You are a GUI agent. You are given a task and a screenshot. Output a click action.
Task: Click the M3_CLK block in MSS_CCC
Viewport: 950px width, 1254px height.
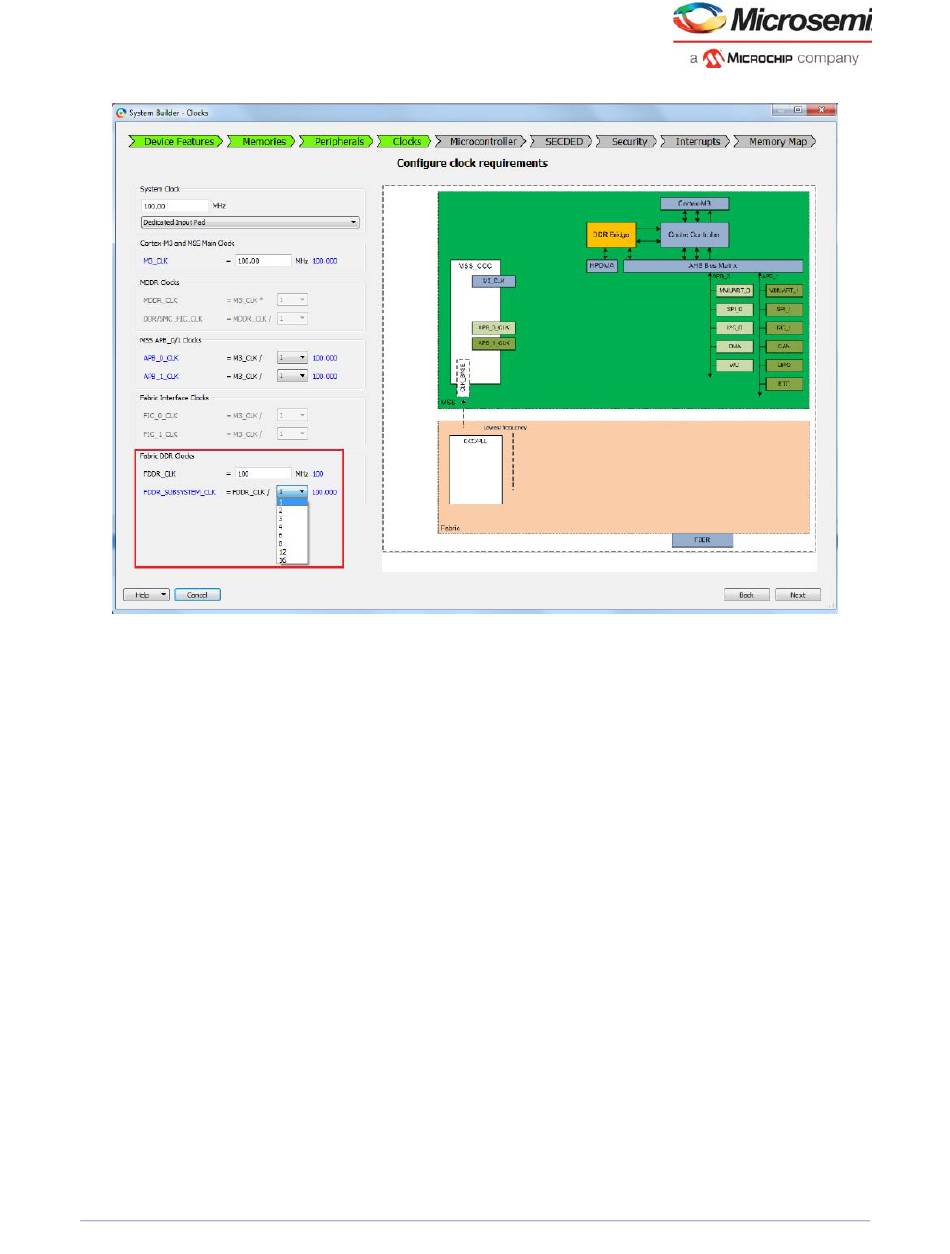(x=494, y=281)
